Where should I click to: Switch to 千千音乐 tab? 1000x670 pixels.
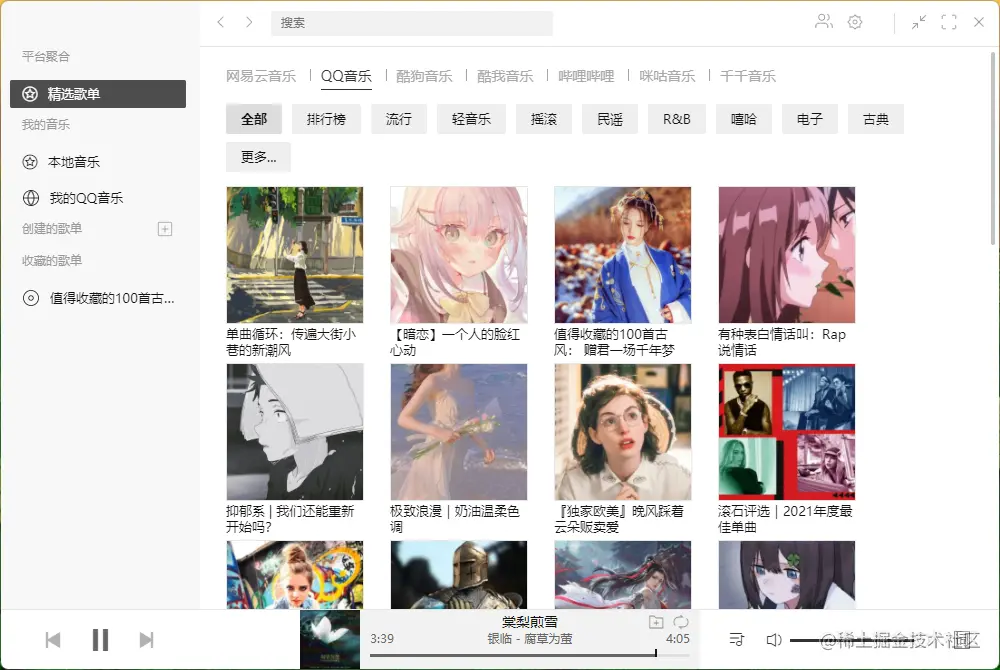747,76
